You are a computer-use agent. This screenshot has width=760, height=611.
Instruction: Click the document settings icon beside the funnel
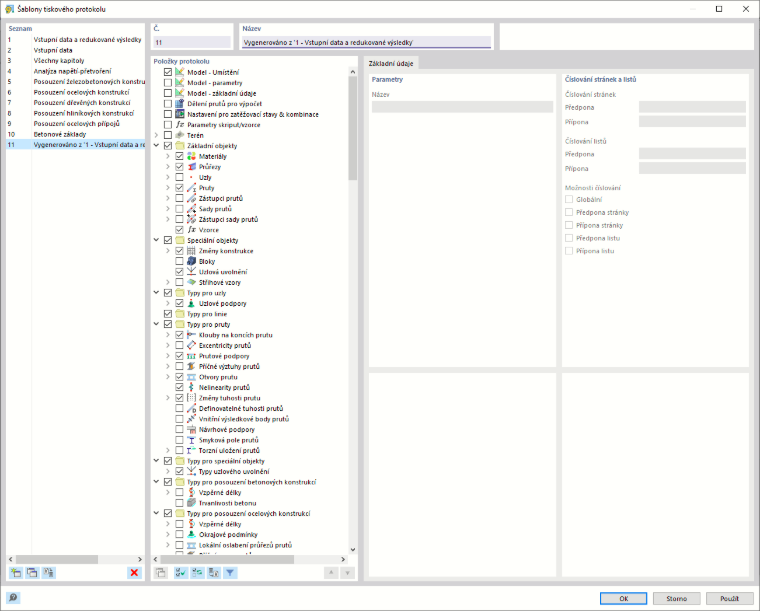pos(214,573)
